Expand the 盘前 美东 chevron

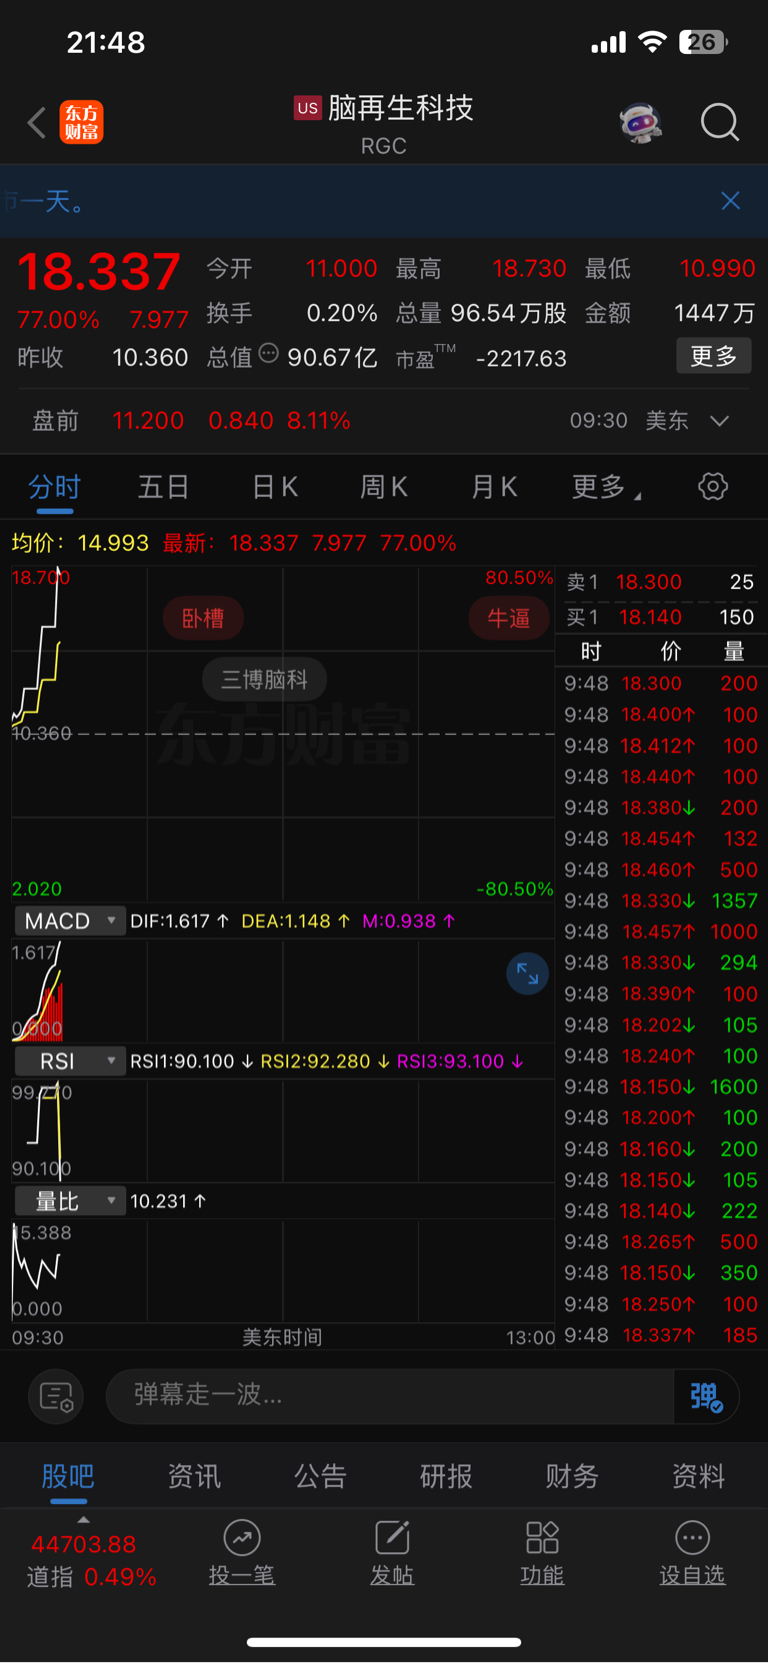(x=719, y=421)
